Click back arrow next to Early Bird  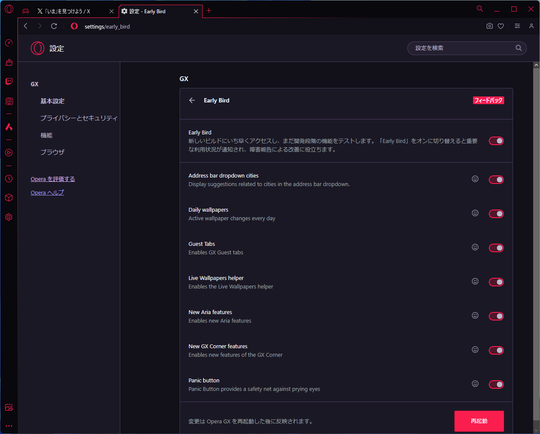point(192,100)
